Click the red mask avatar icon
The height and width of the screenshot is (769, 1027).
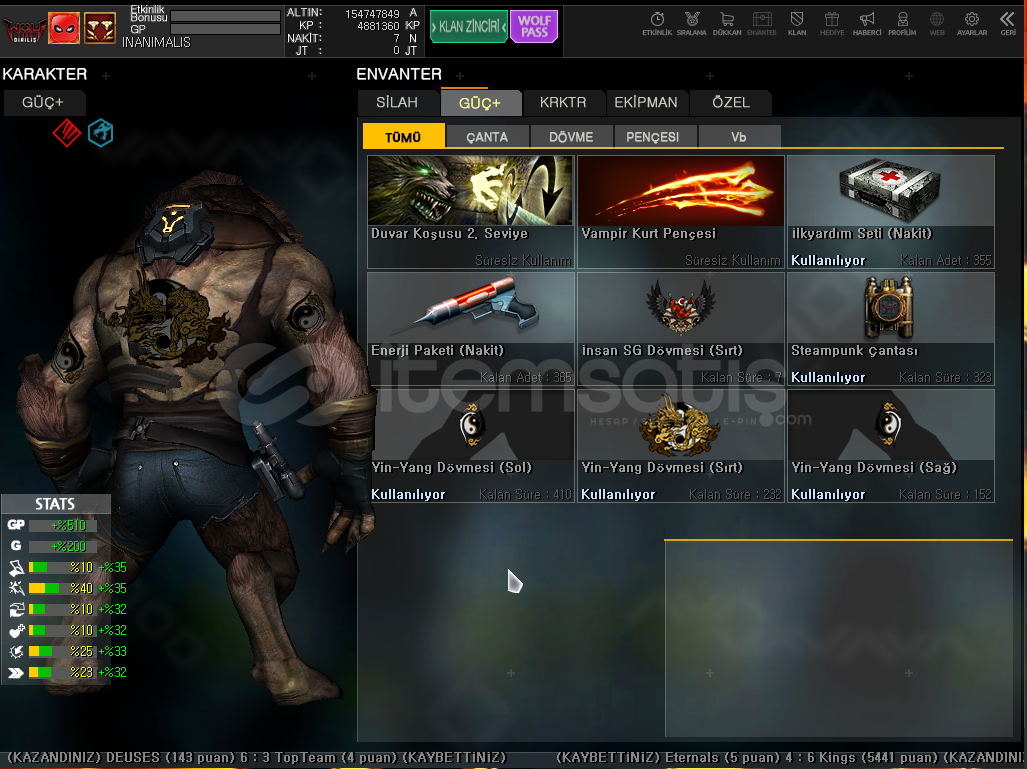click(64, 28)
